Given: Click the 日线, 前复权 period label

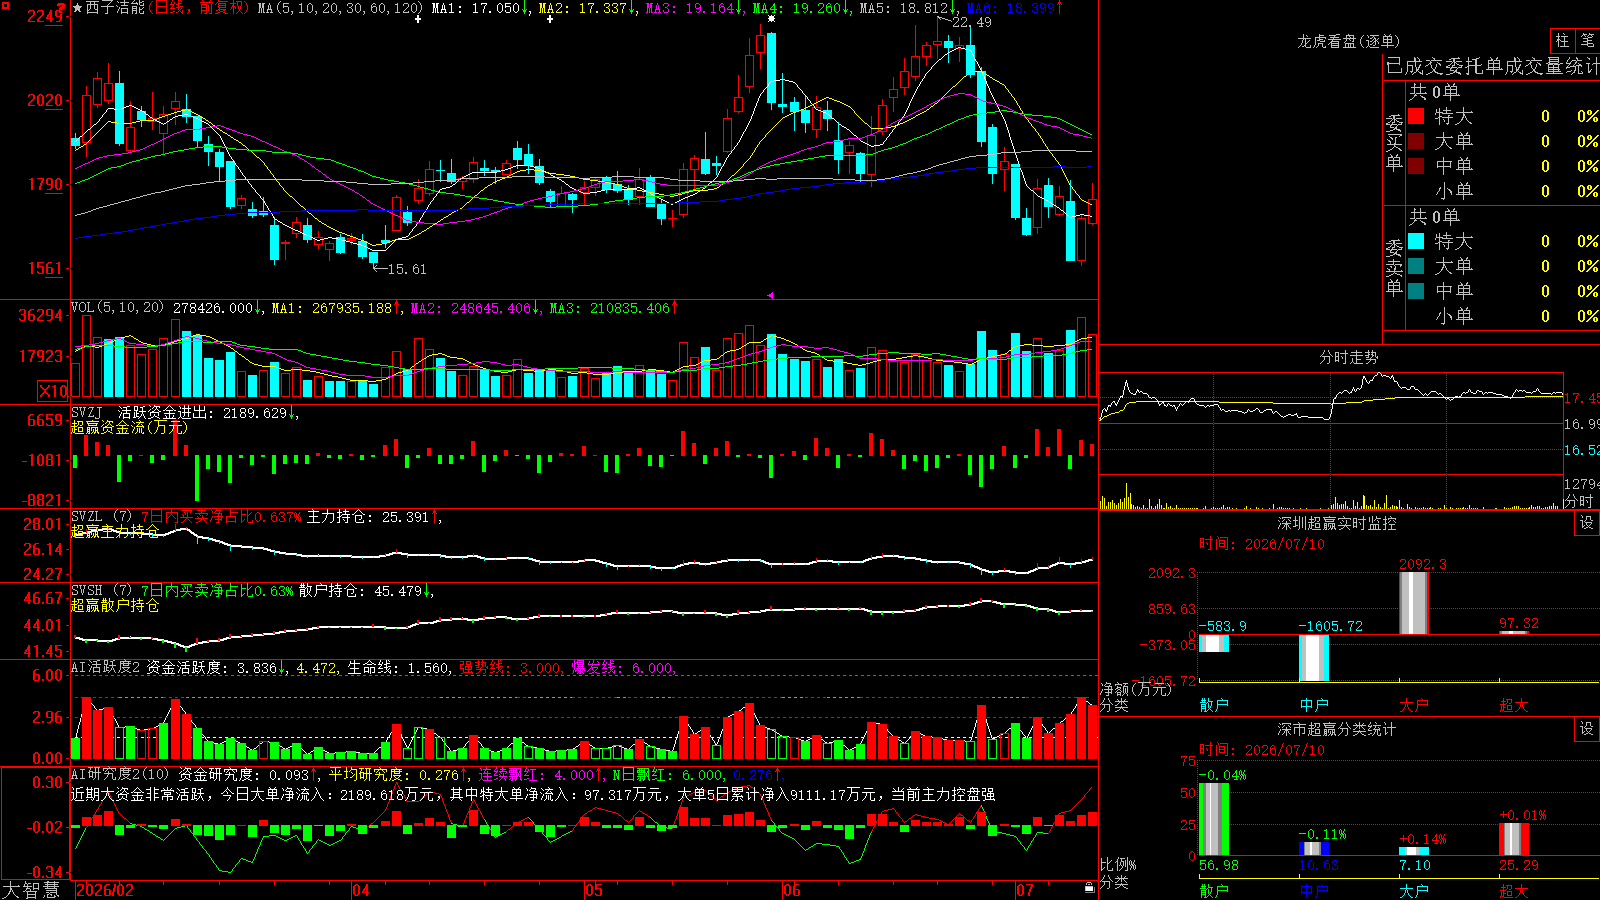Looking at the screenshot, I should [x=201, y=8].
